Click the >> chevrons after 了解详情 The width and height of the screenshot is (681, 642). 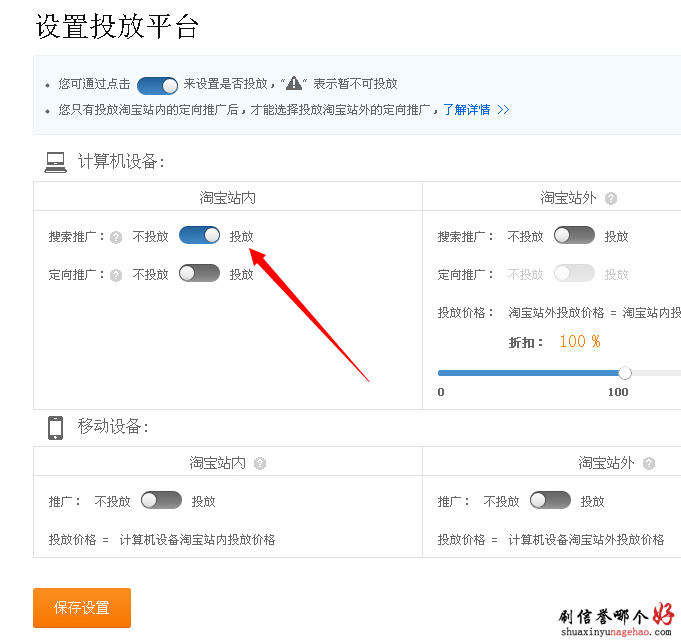tap(503, 110)
